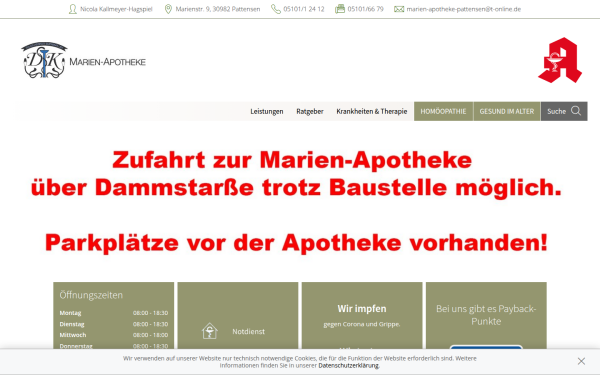Open the Datenschutzerklärung link
This screenshot has width=600, height=375.
point(349,365)
